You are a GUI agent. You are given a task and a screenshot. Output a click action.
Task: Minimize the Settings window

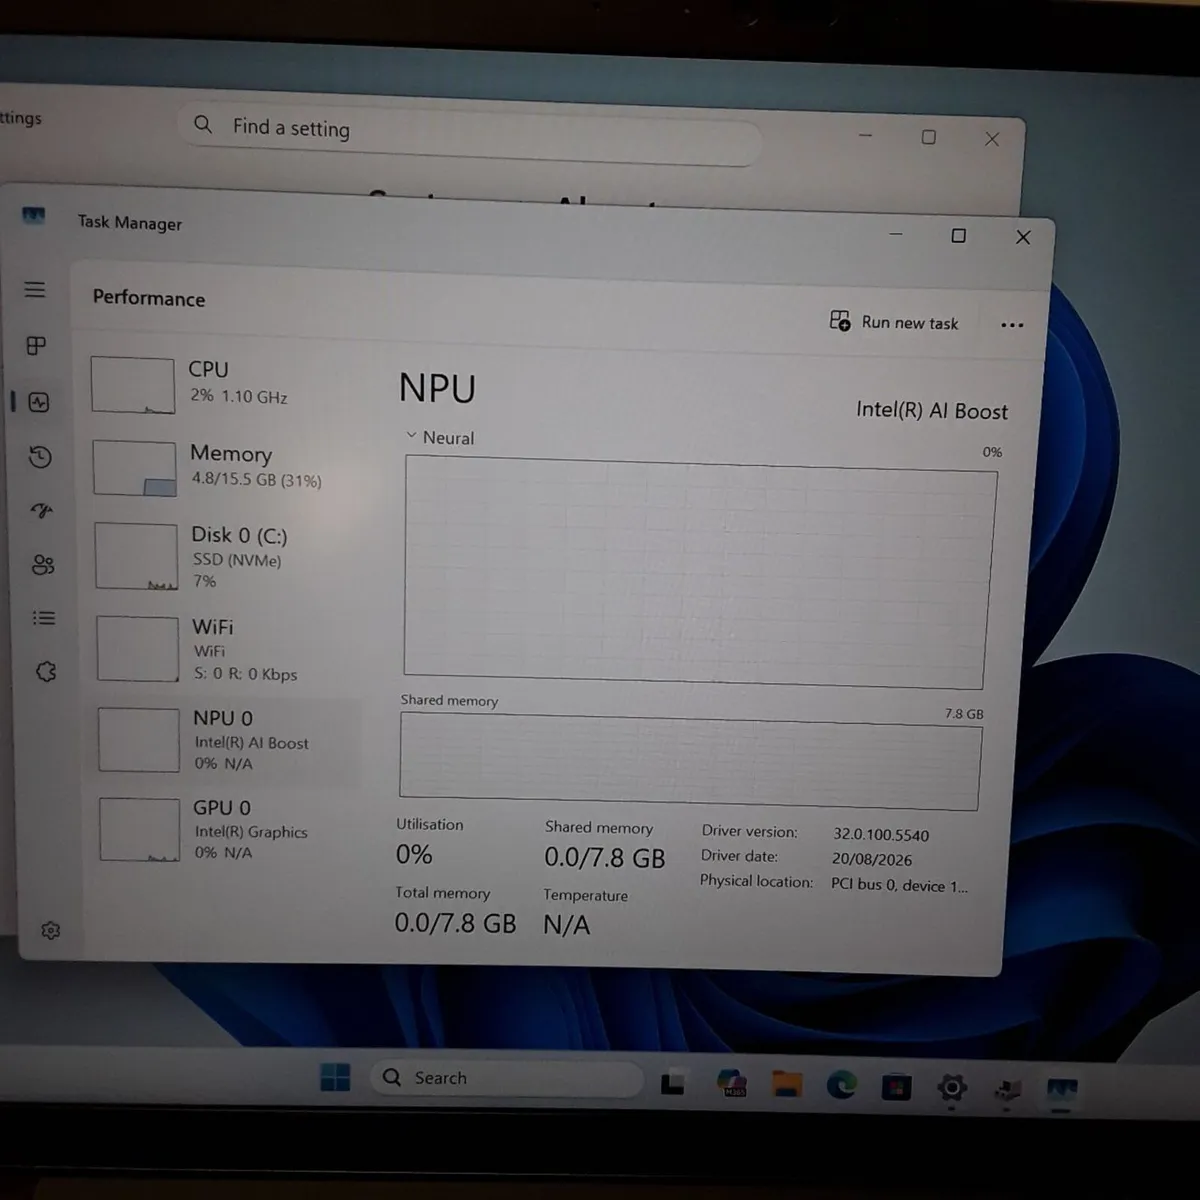point(866,135)
